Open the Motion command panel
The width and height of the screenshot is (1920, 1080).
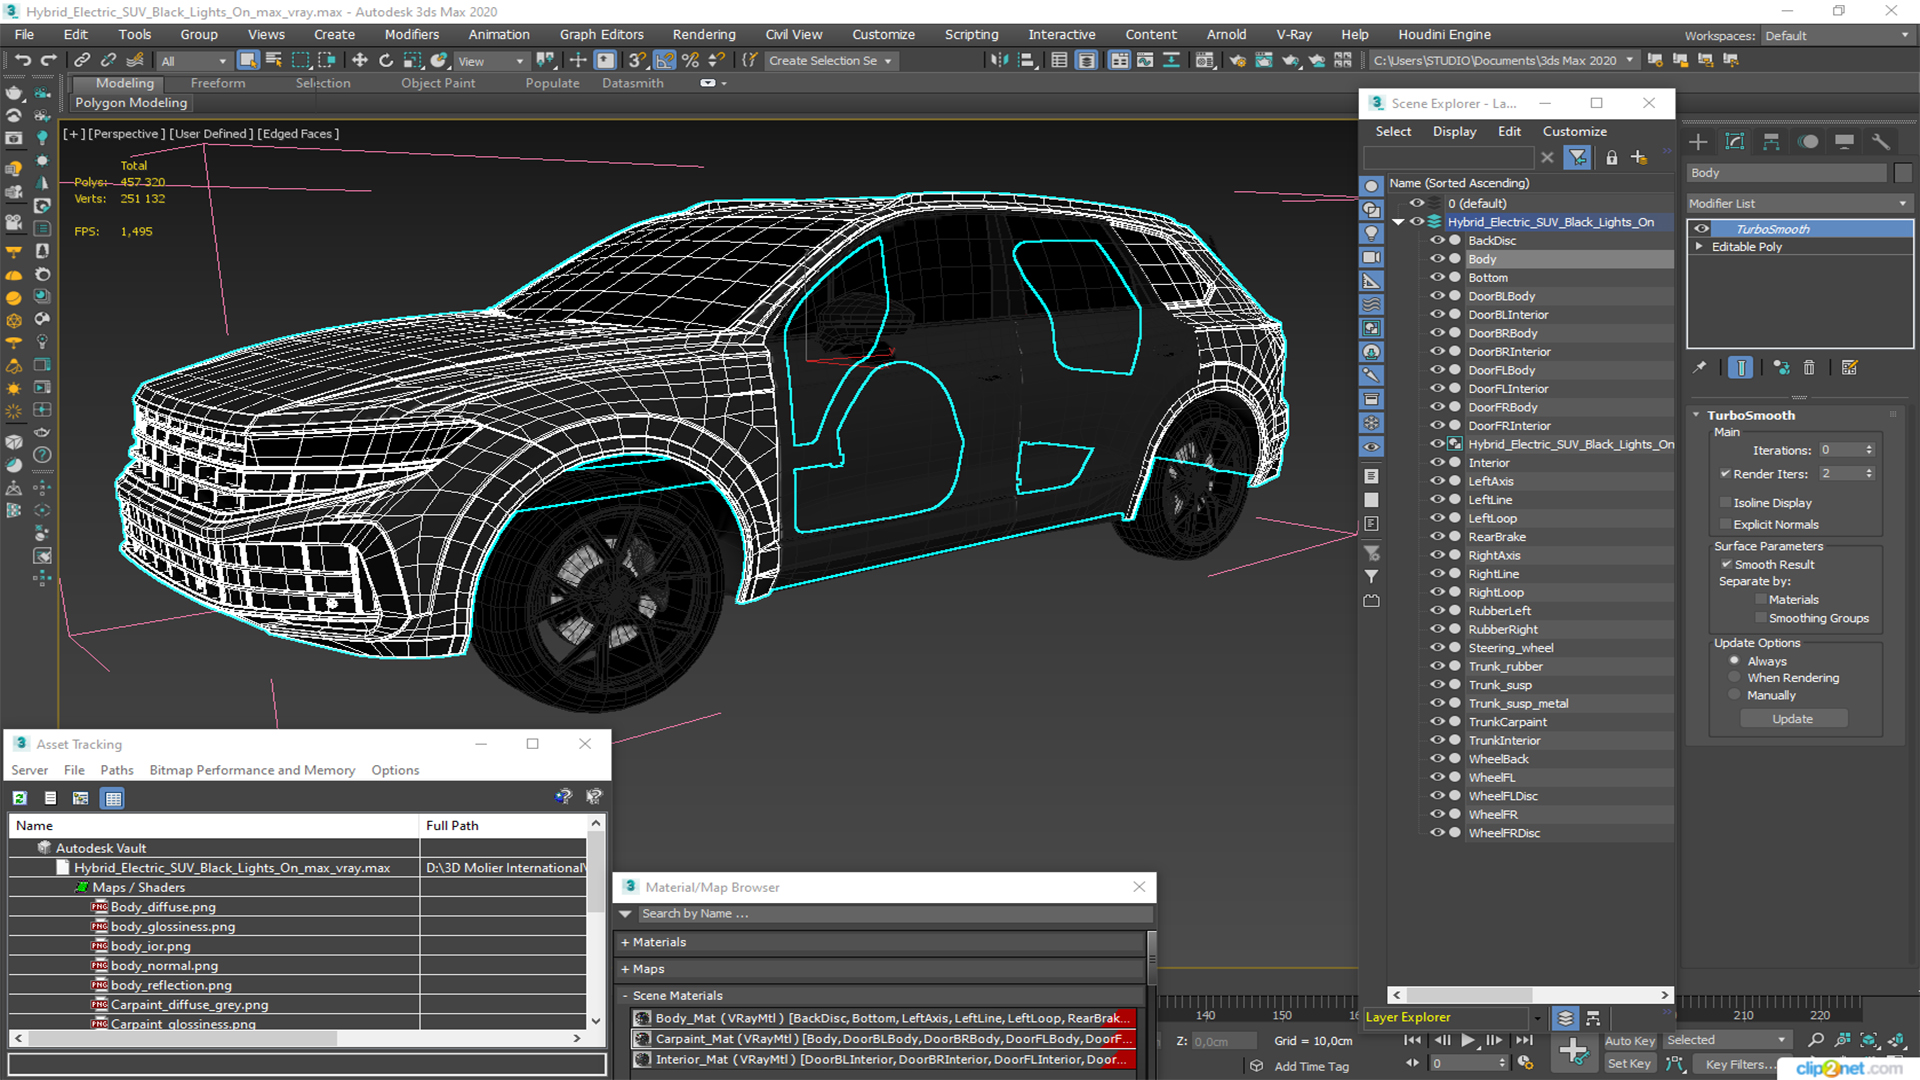(1808, 142)
